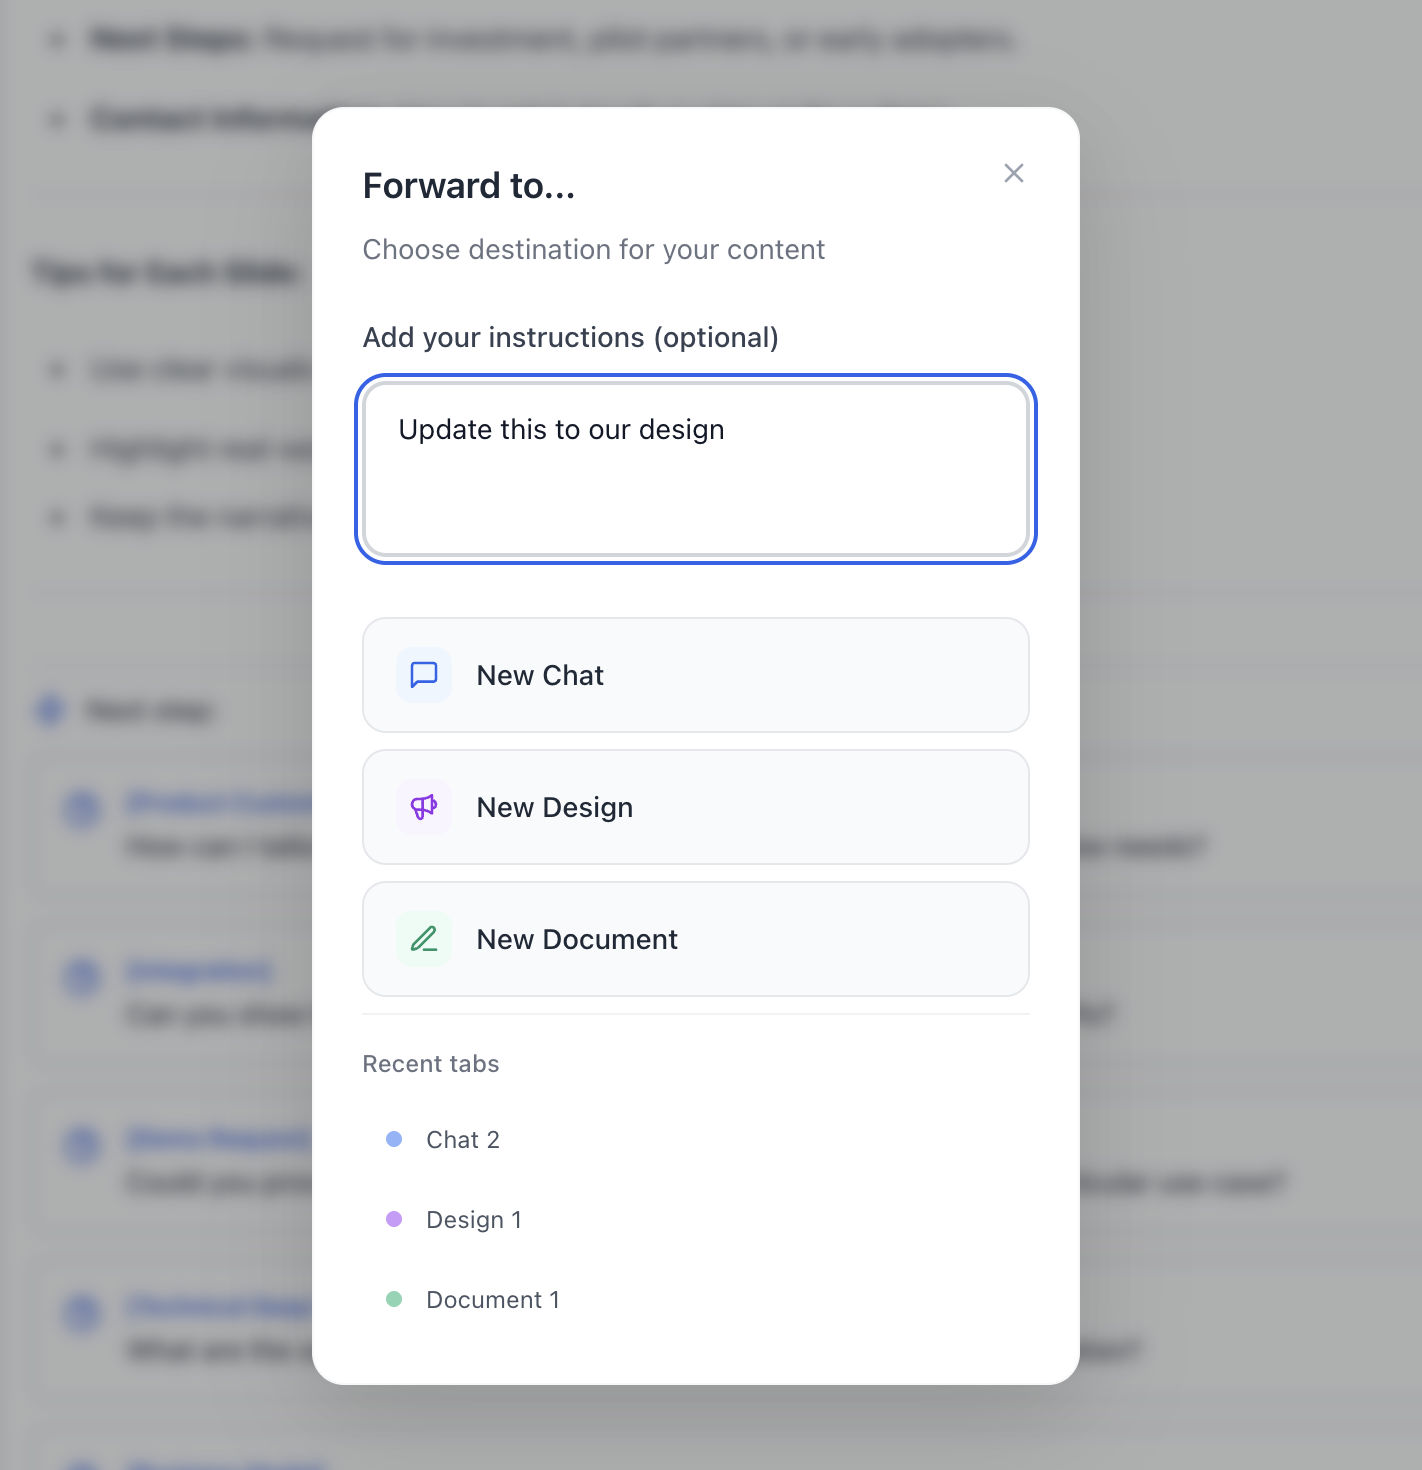Choose New Design as destination
Screen dimensions: 1422x1470
pos(696,807)
